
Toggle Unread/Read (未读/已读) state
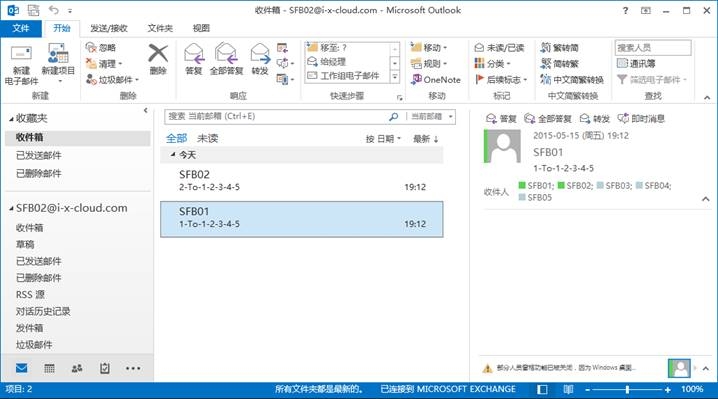pos(499,48)
